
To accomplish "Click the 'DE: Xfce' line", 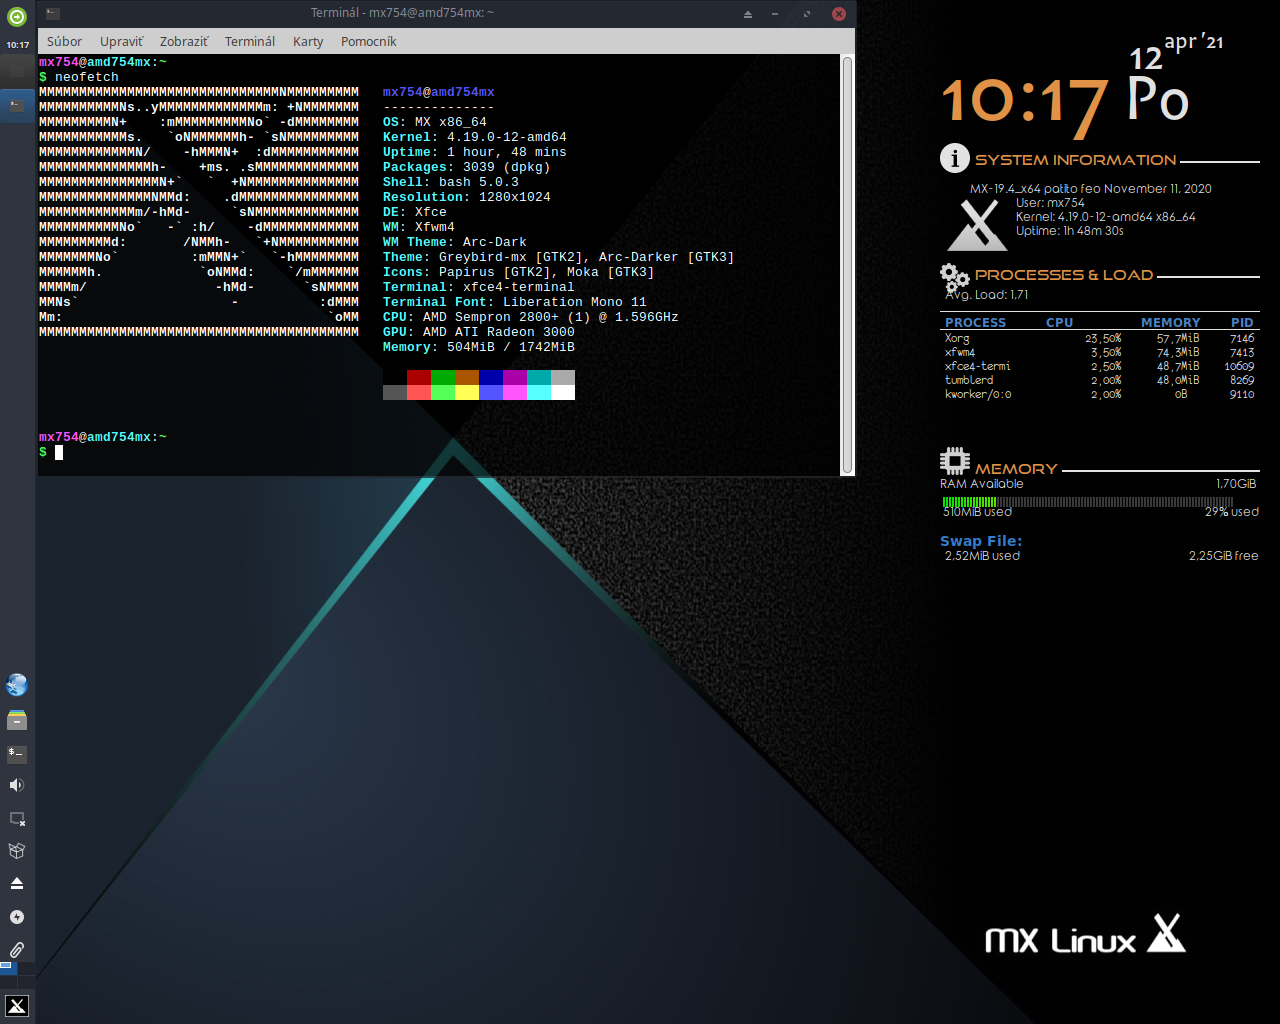I will point(415,212).
